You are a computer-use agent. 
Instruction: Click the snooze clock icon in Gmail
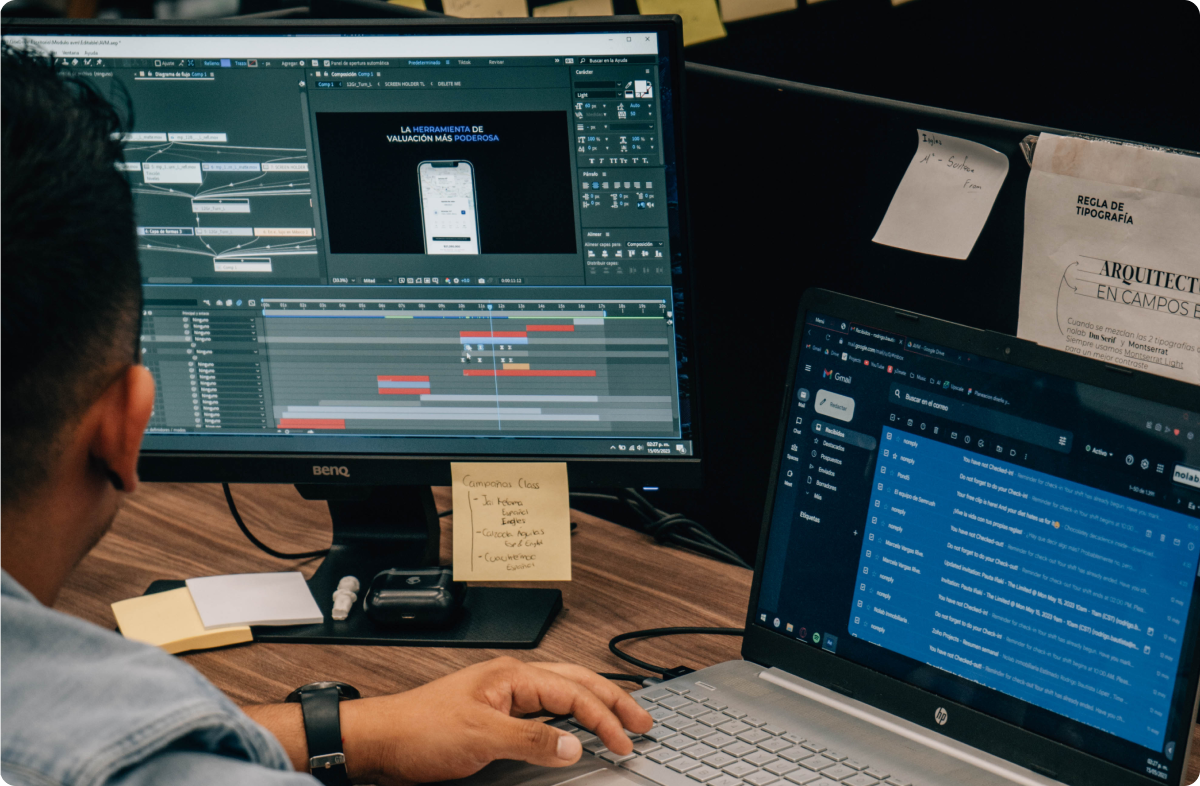pos(967,440)
